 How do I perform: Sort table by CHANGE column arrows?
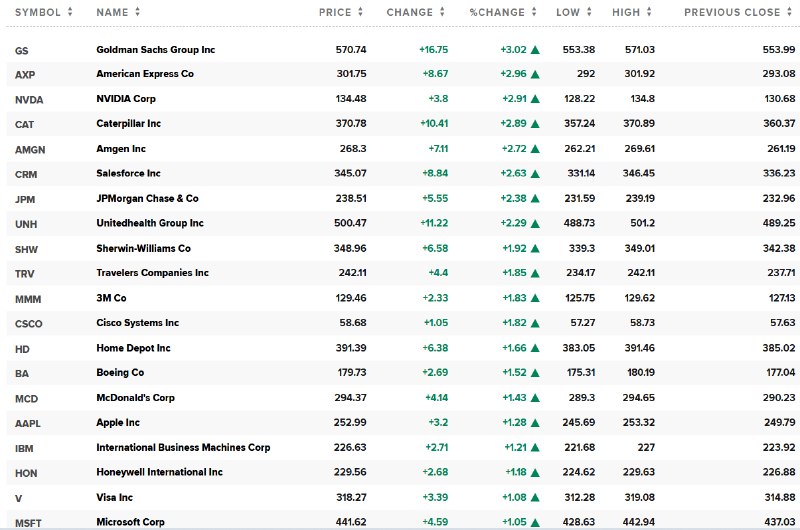[x=442, y=12]
